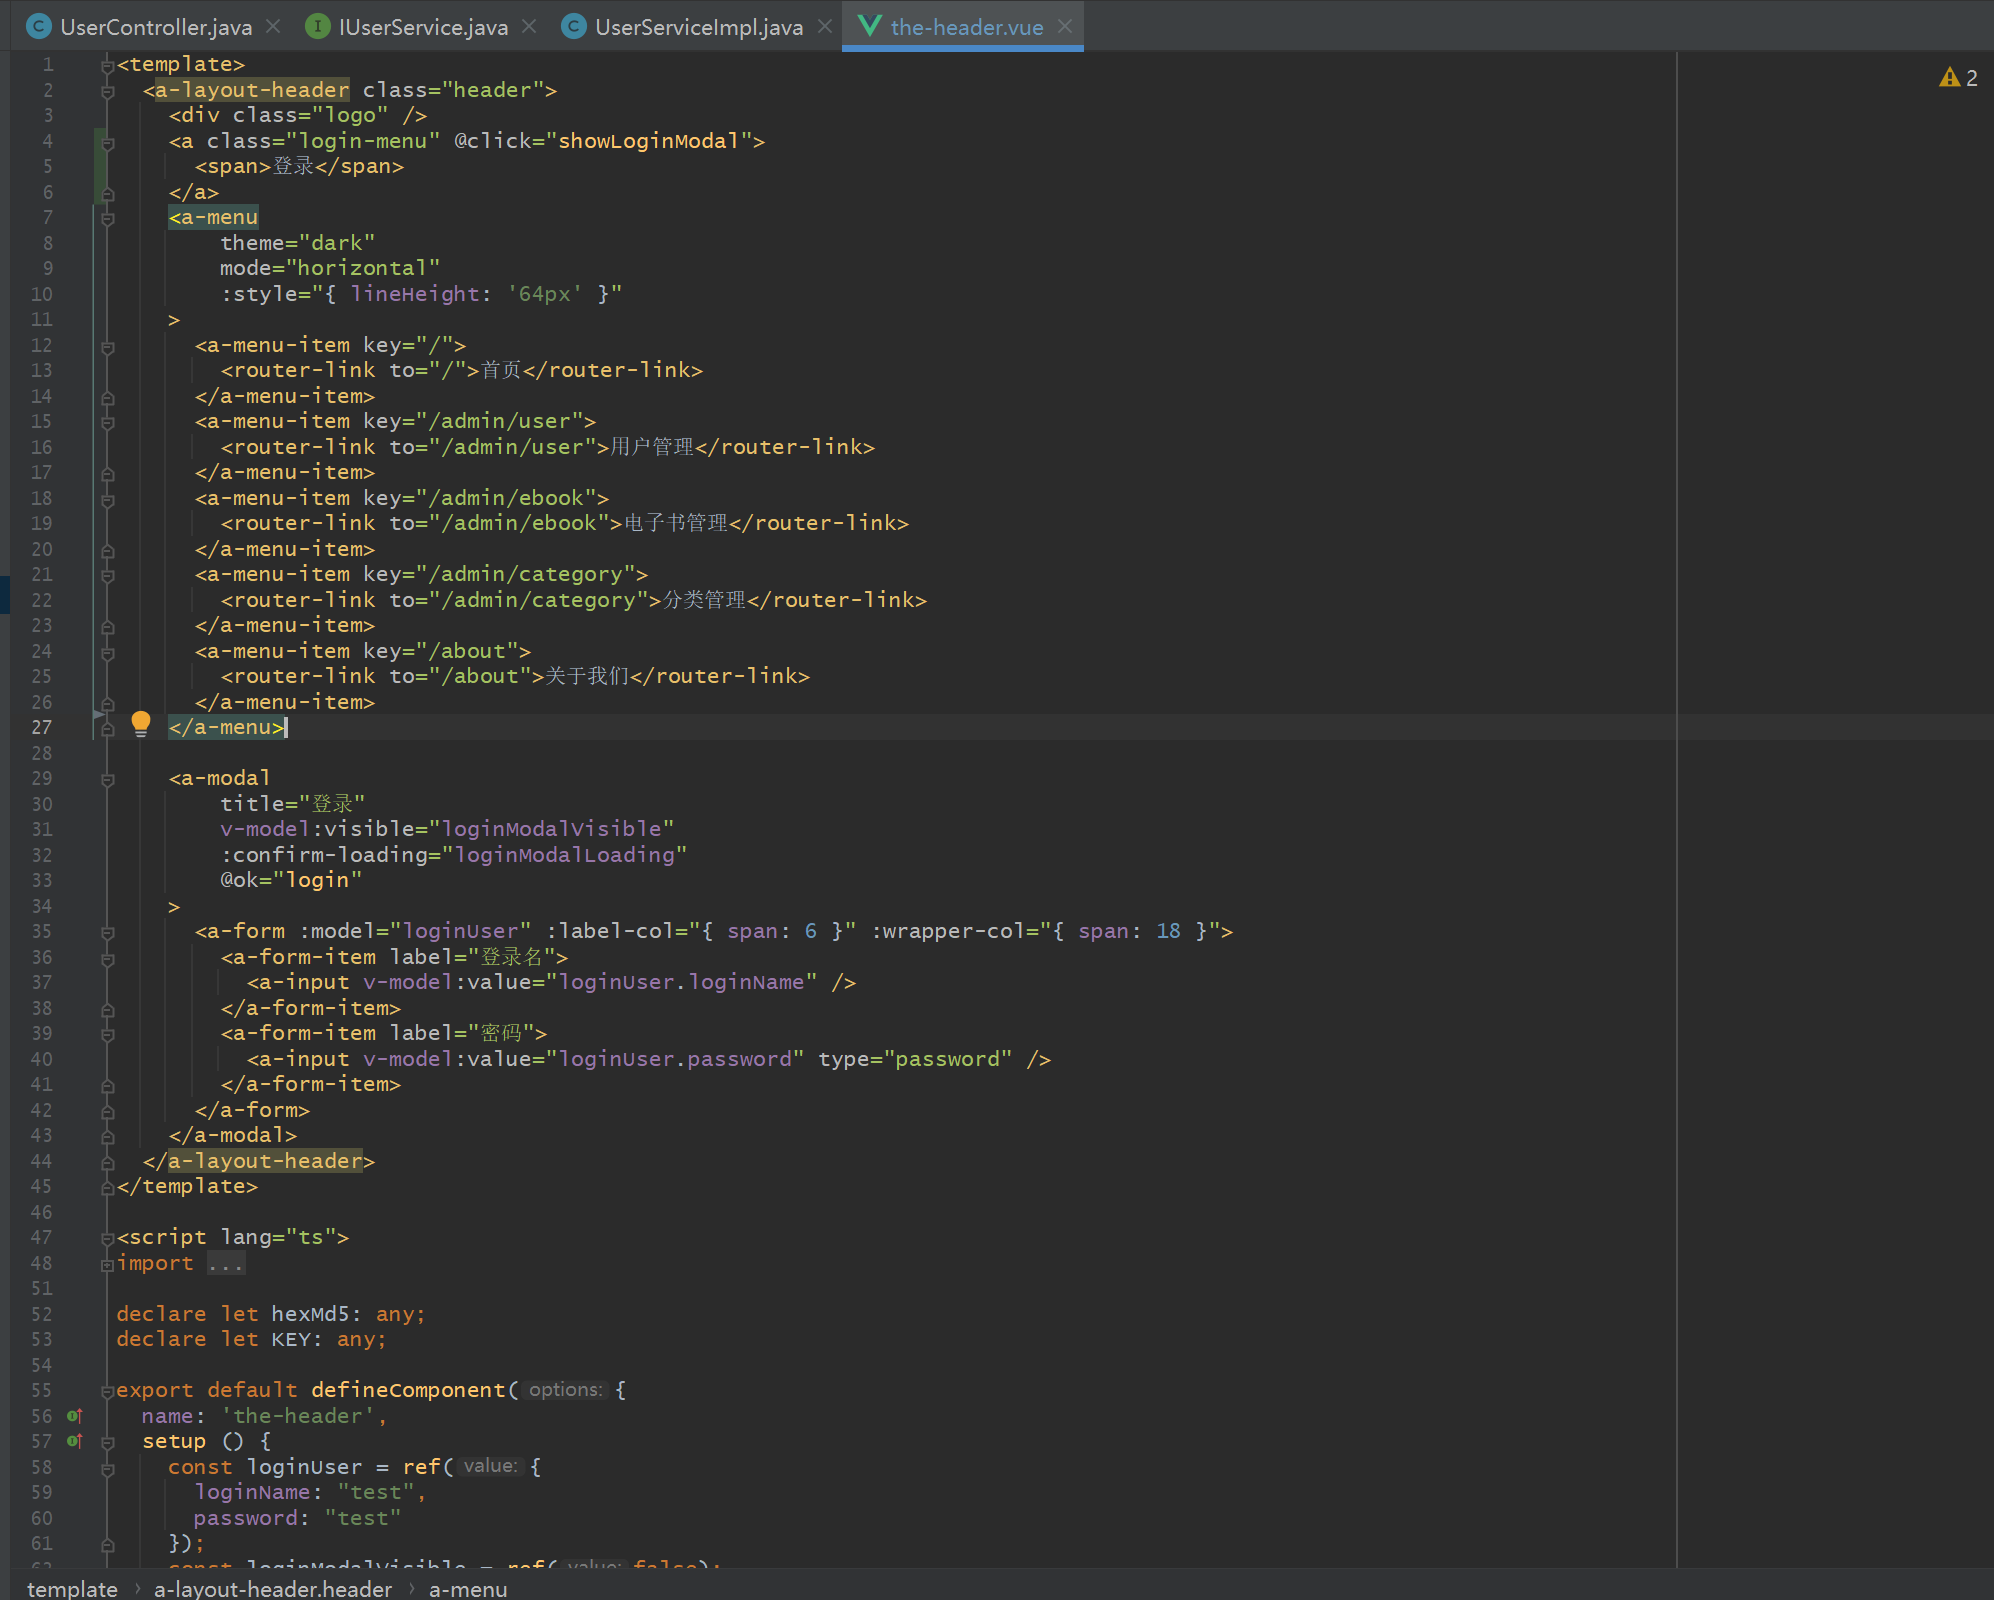The width and height of the screenshot is (1994, 1600).
Task: Click the a-menu breadcrumb item
Action: (x=467, y=1588)
